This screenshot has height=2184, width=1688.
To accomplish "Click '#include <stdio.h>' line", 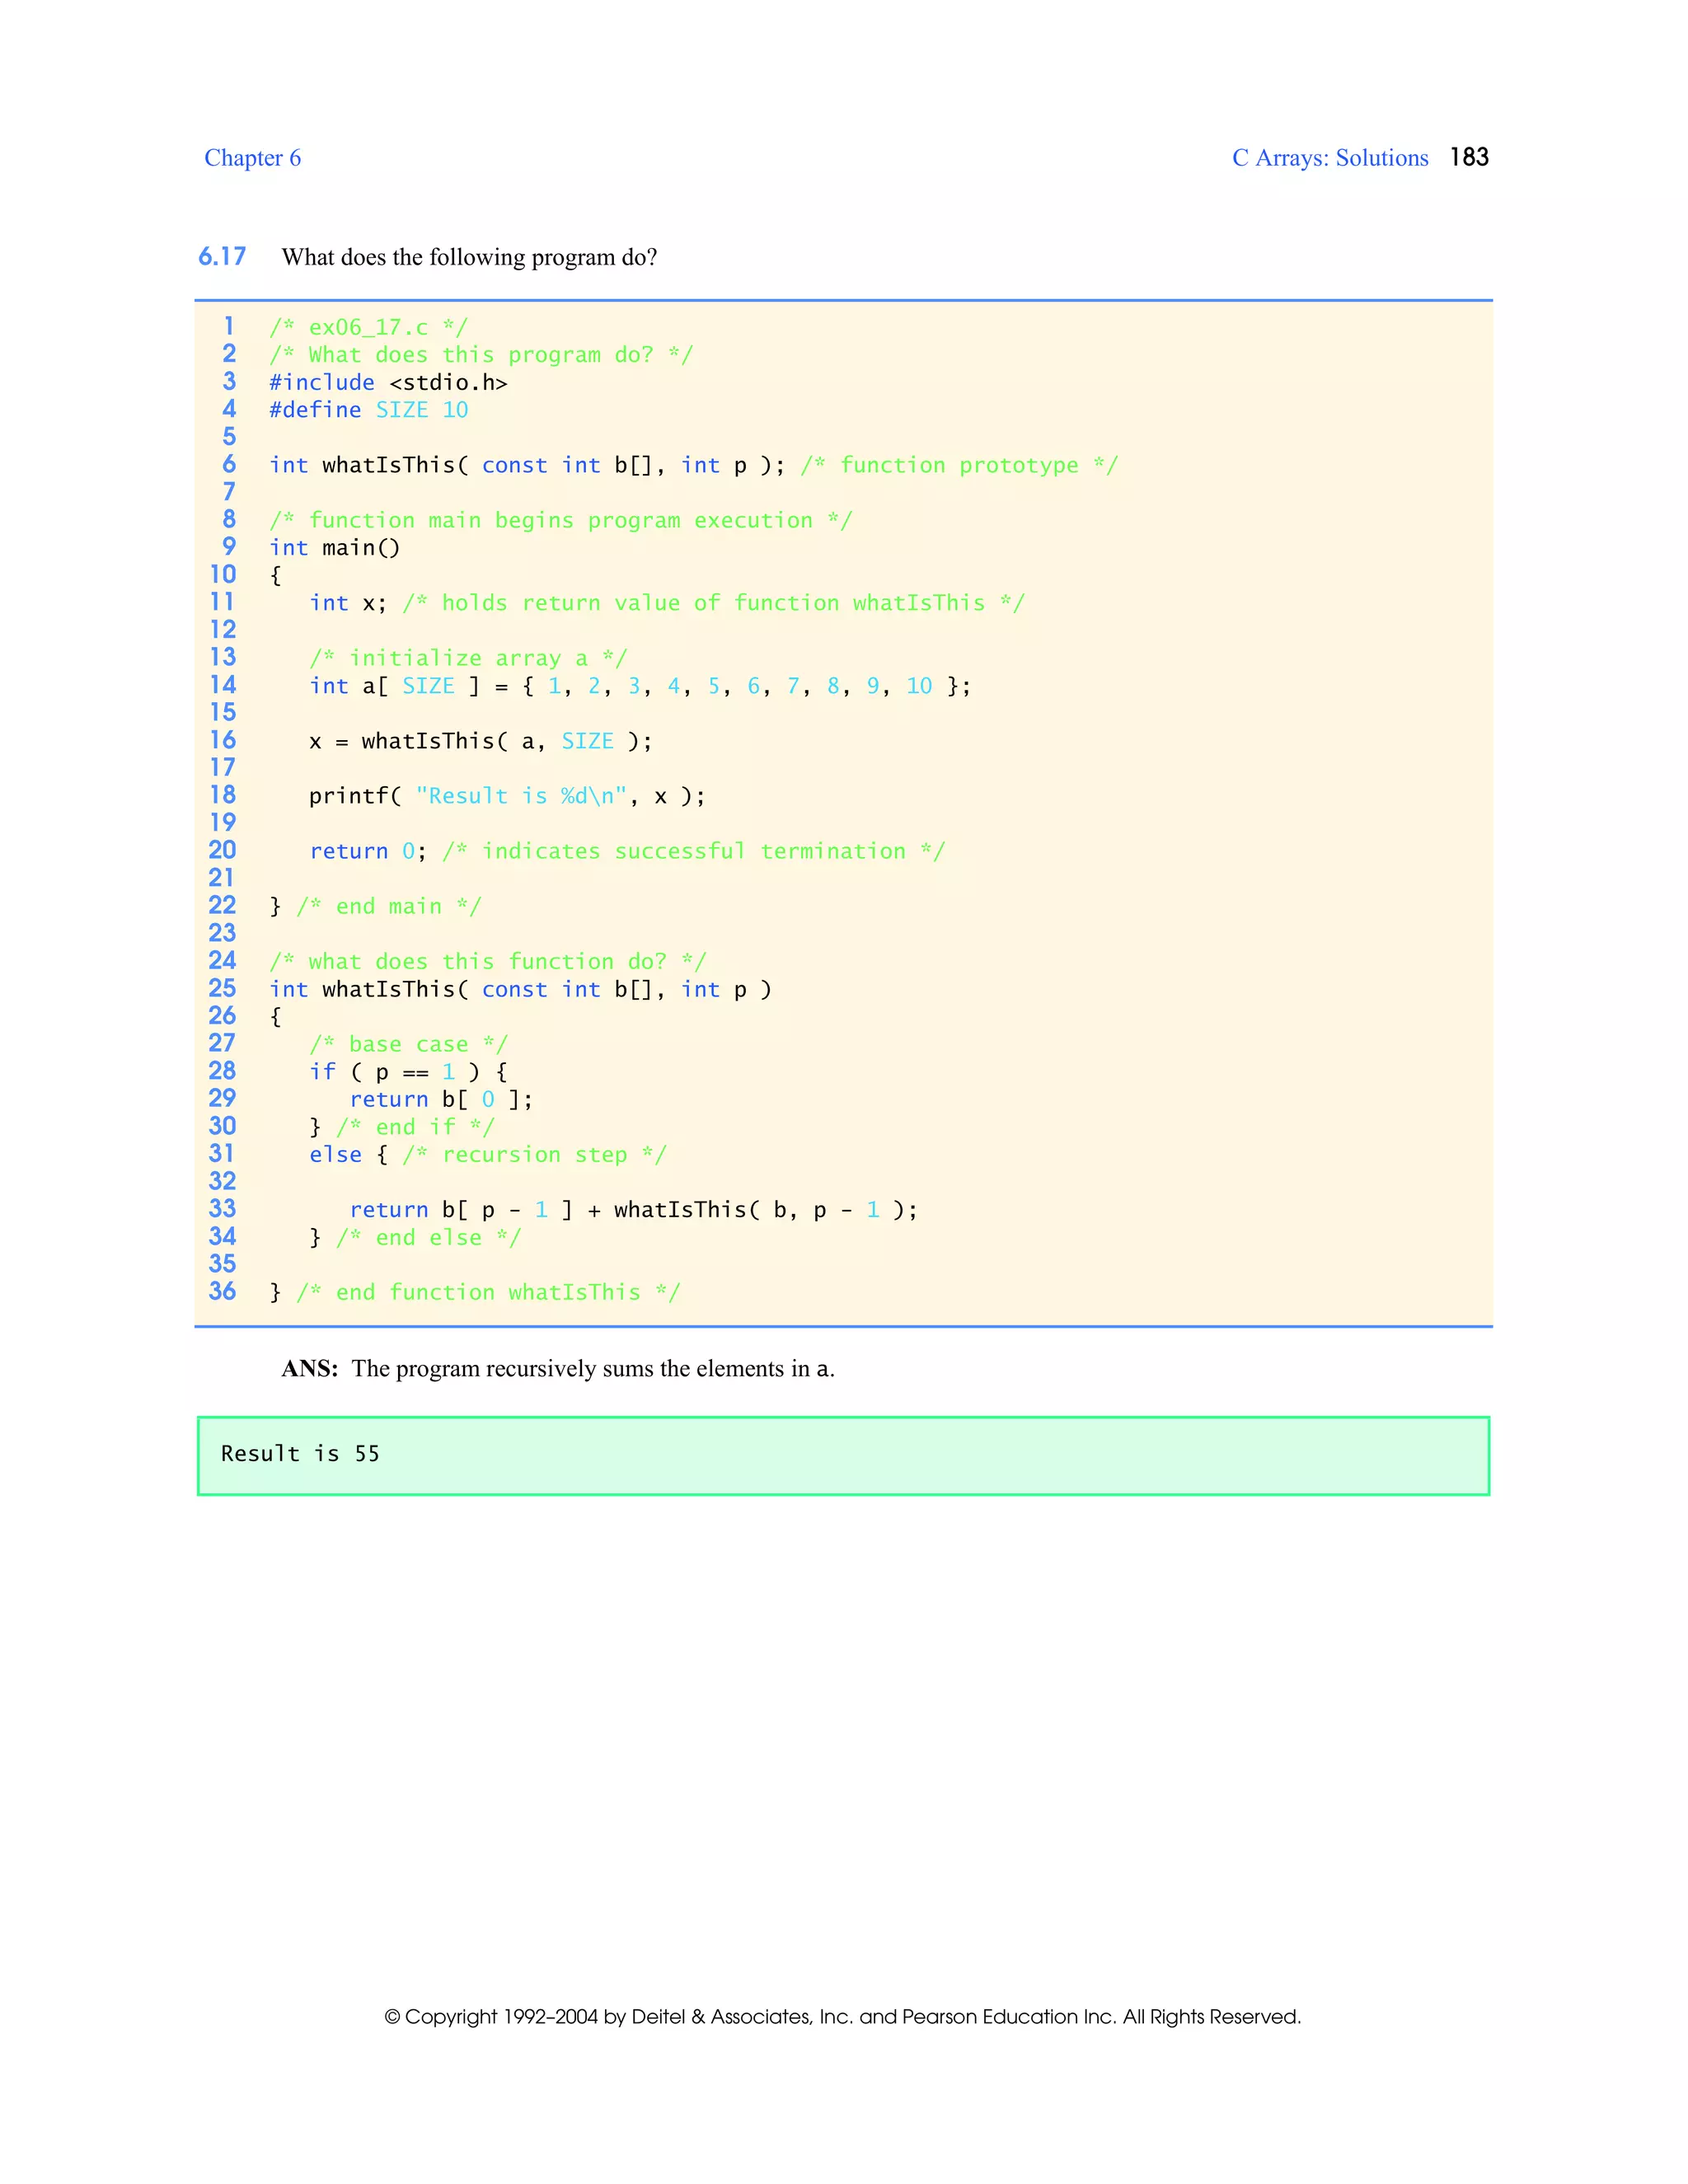I will (388, 382).
